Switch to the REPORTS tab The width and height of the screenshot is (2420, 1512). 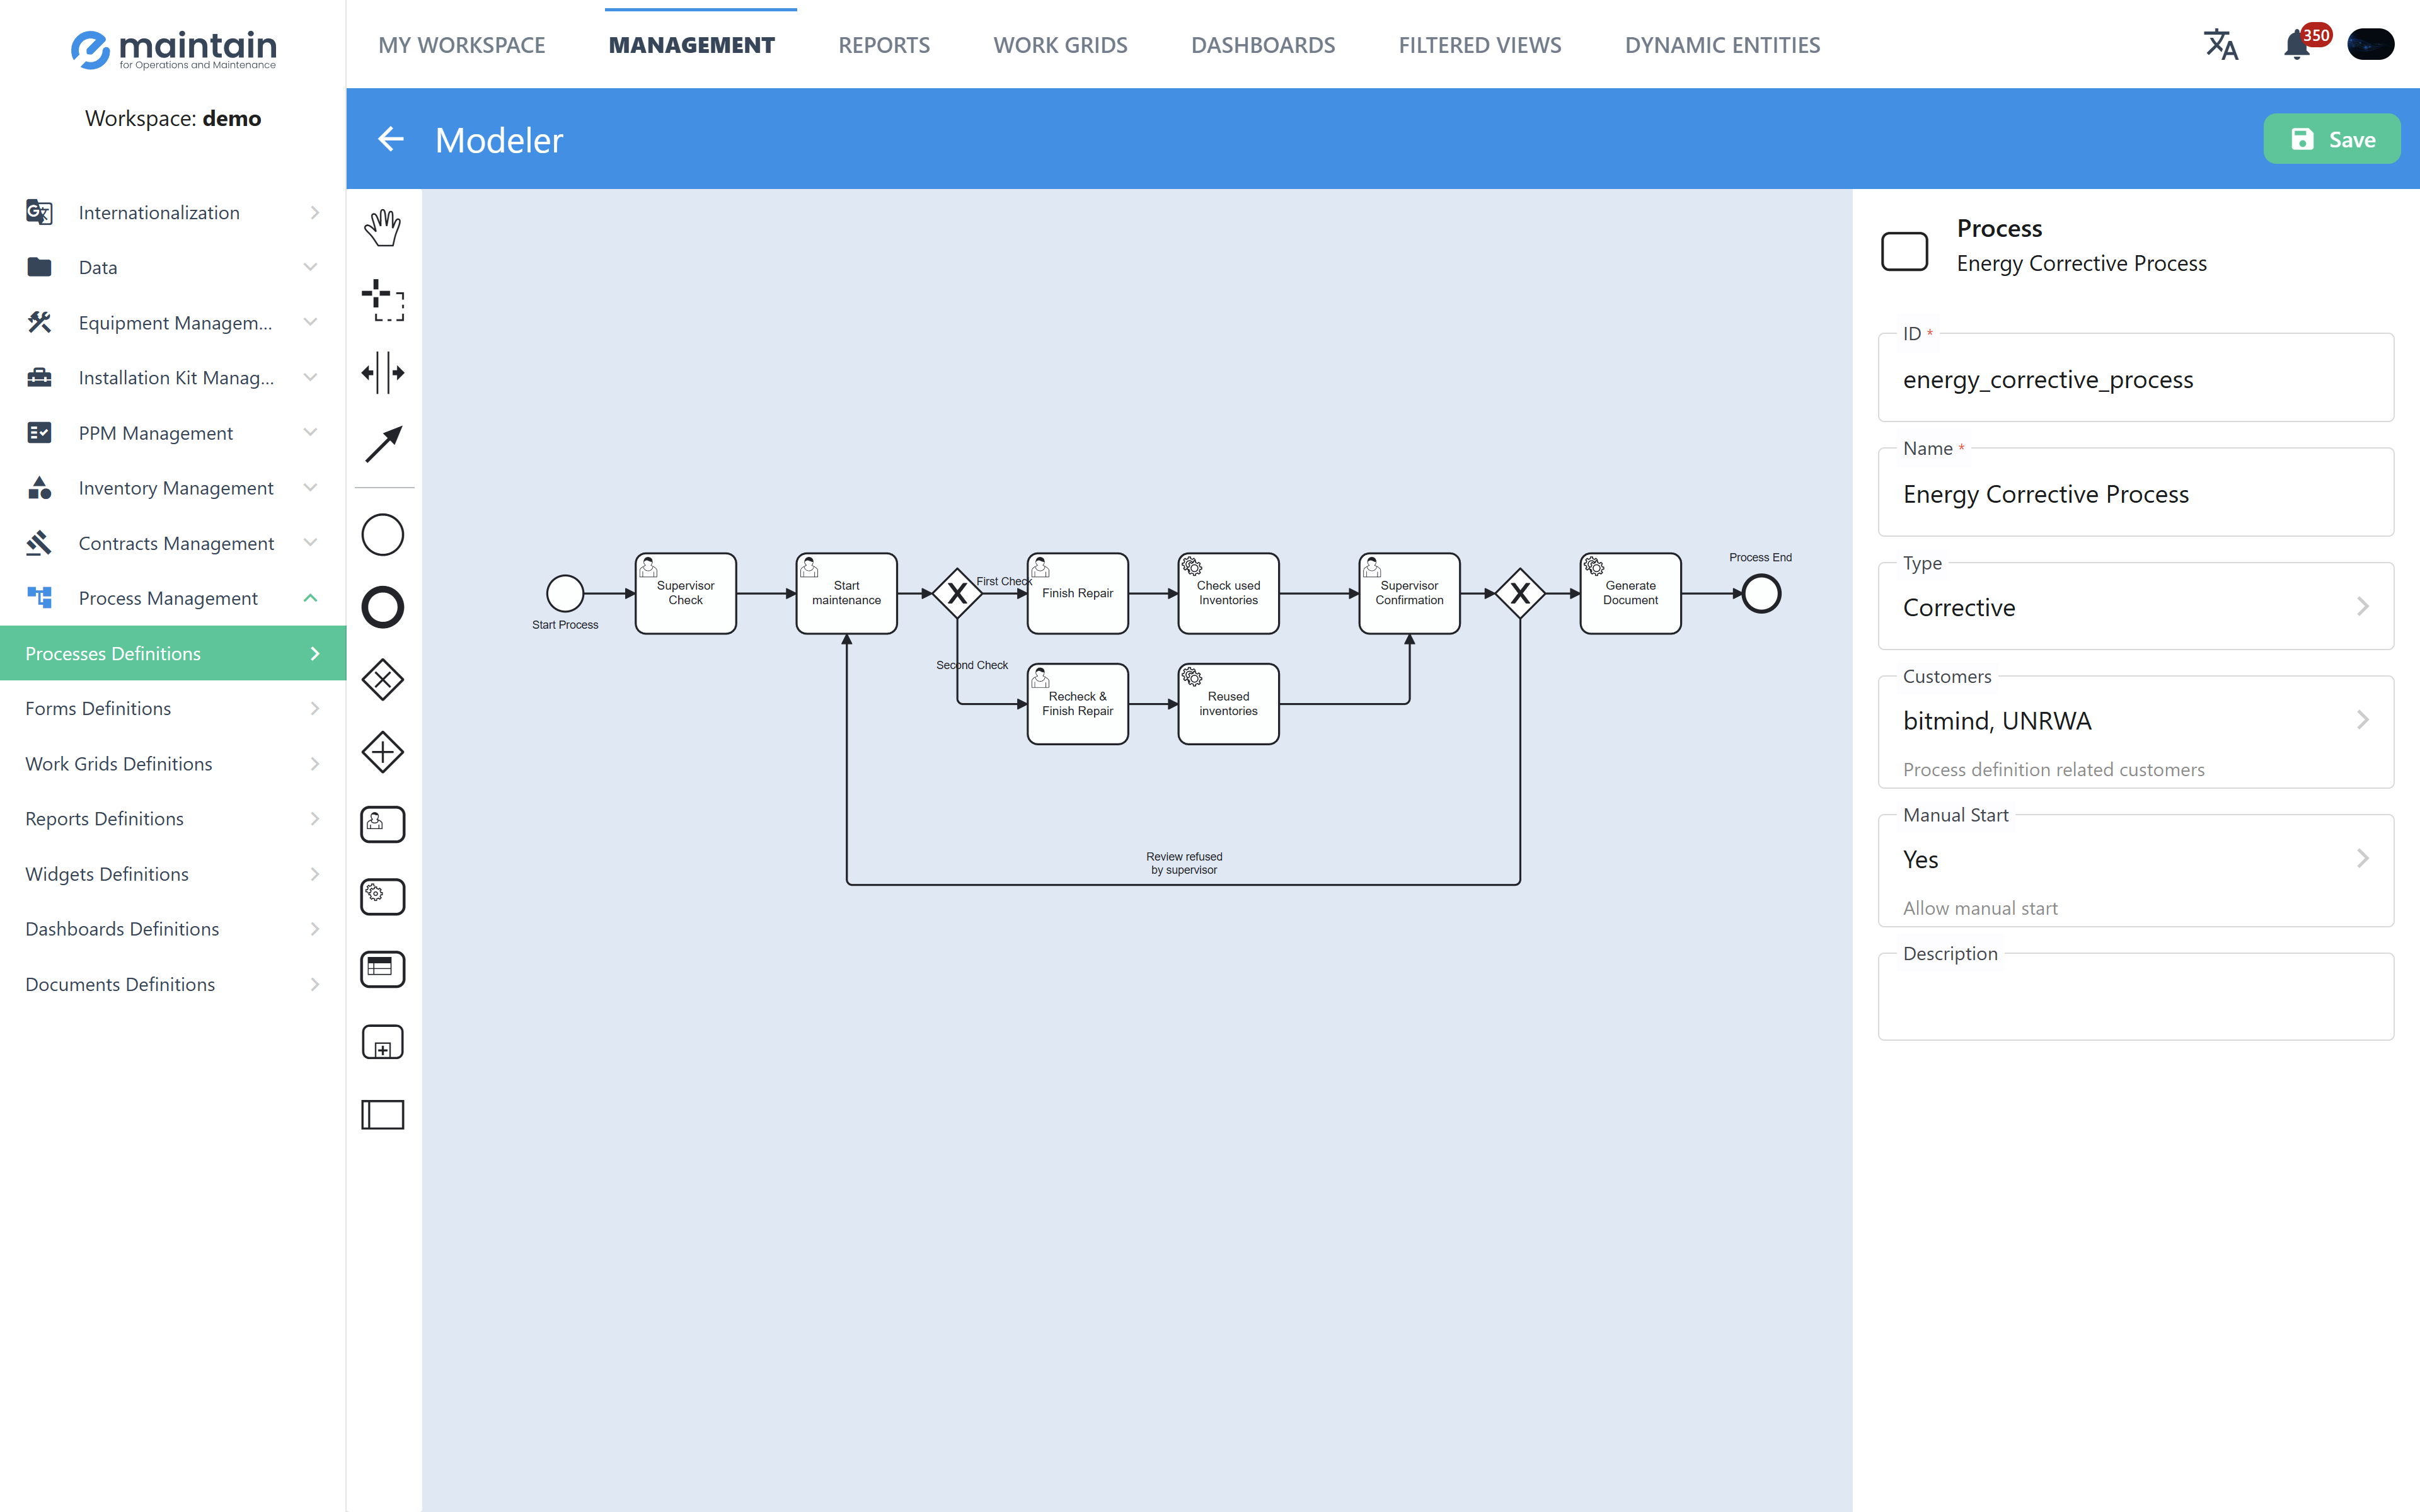pyautogui.click(x=884, y=45)
